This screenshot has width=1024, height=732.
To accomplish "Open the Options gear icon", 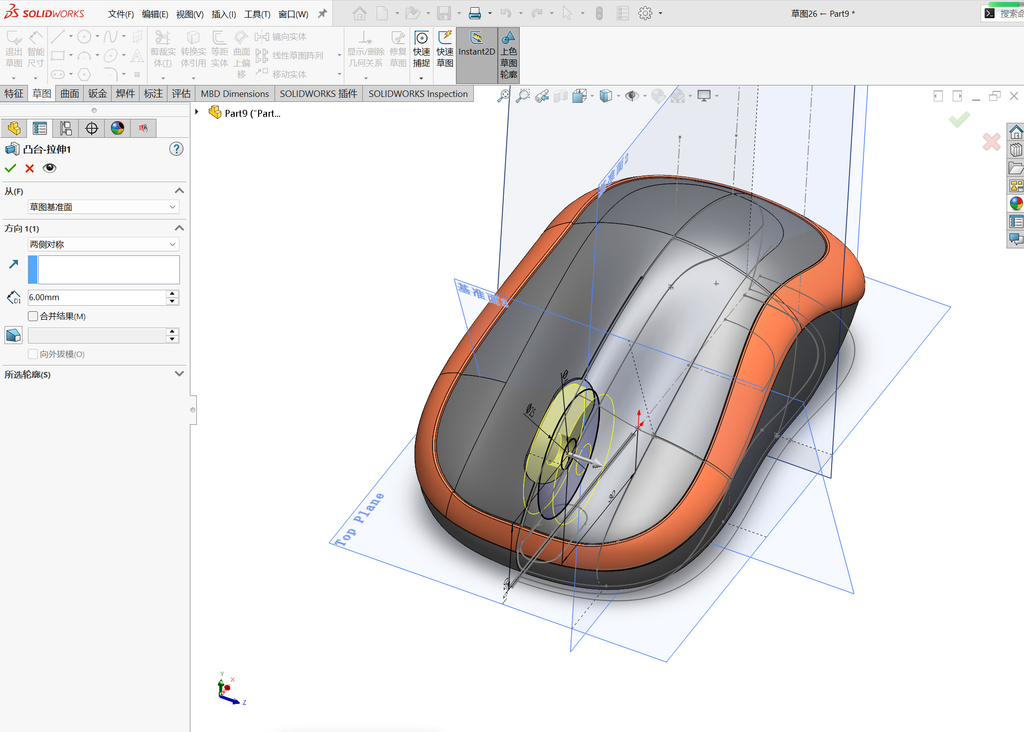I will coord(645,13).
